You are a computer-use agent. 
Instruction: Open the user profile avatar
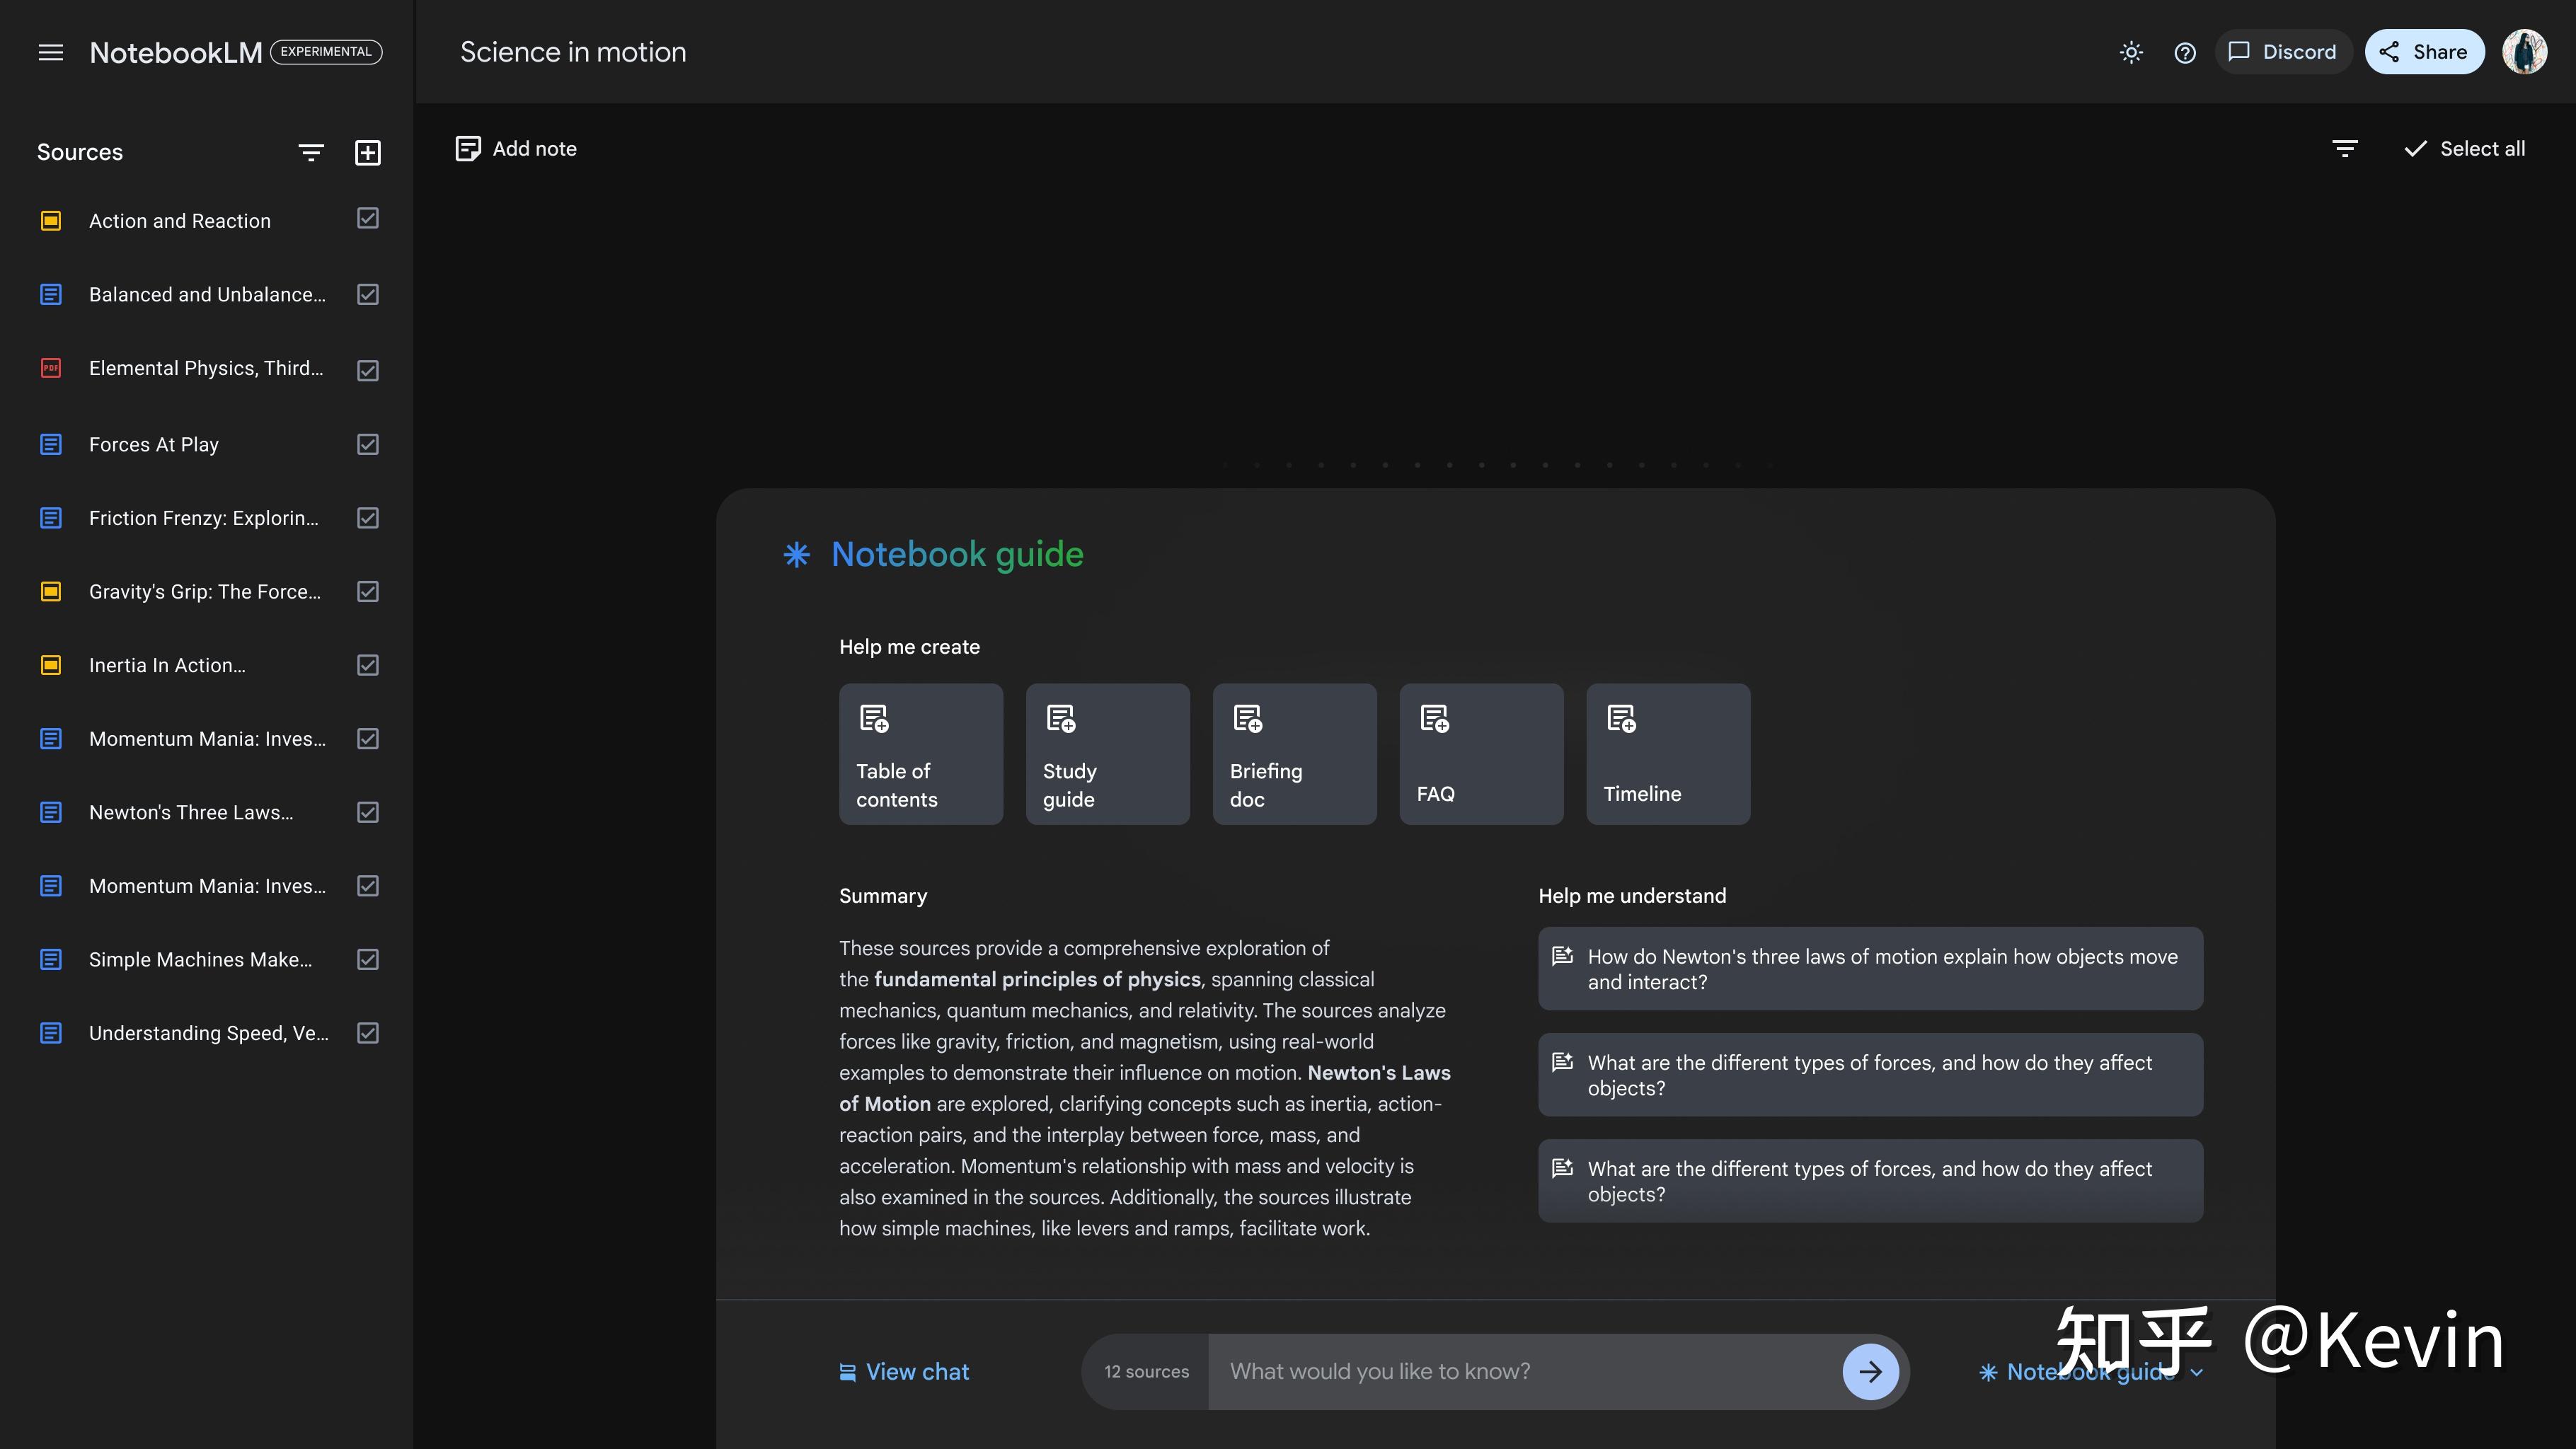2524,52
